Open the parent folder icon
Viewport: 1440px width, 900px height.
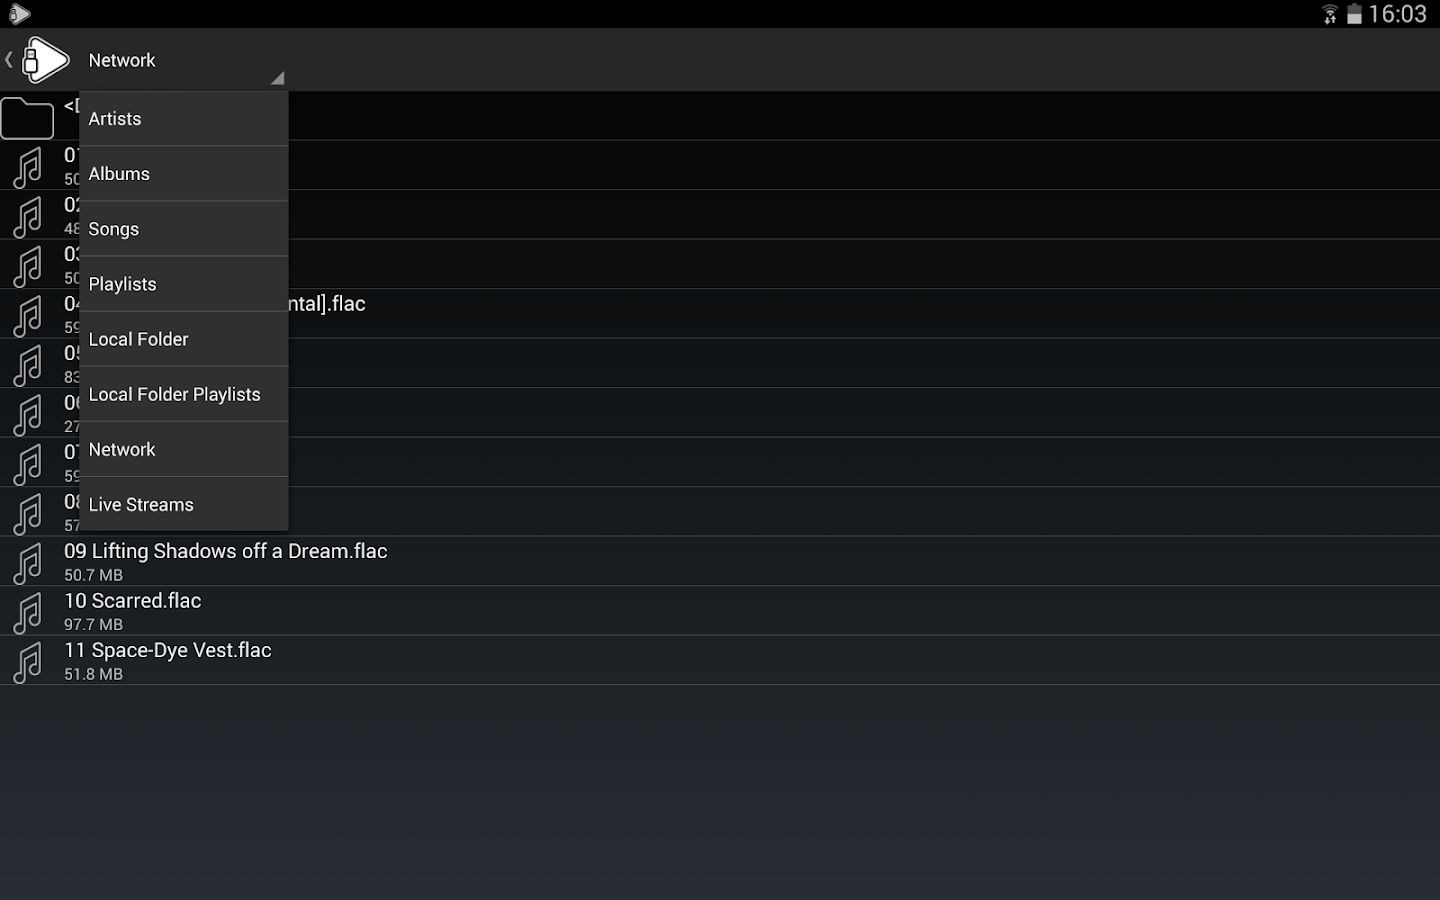[27, 118]
